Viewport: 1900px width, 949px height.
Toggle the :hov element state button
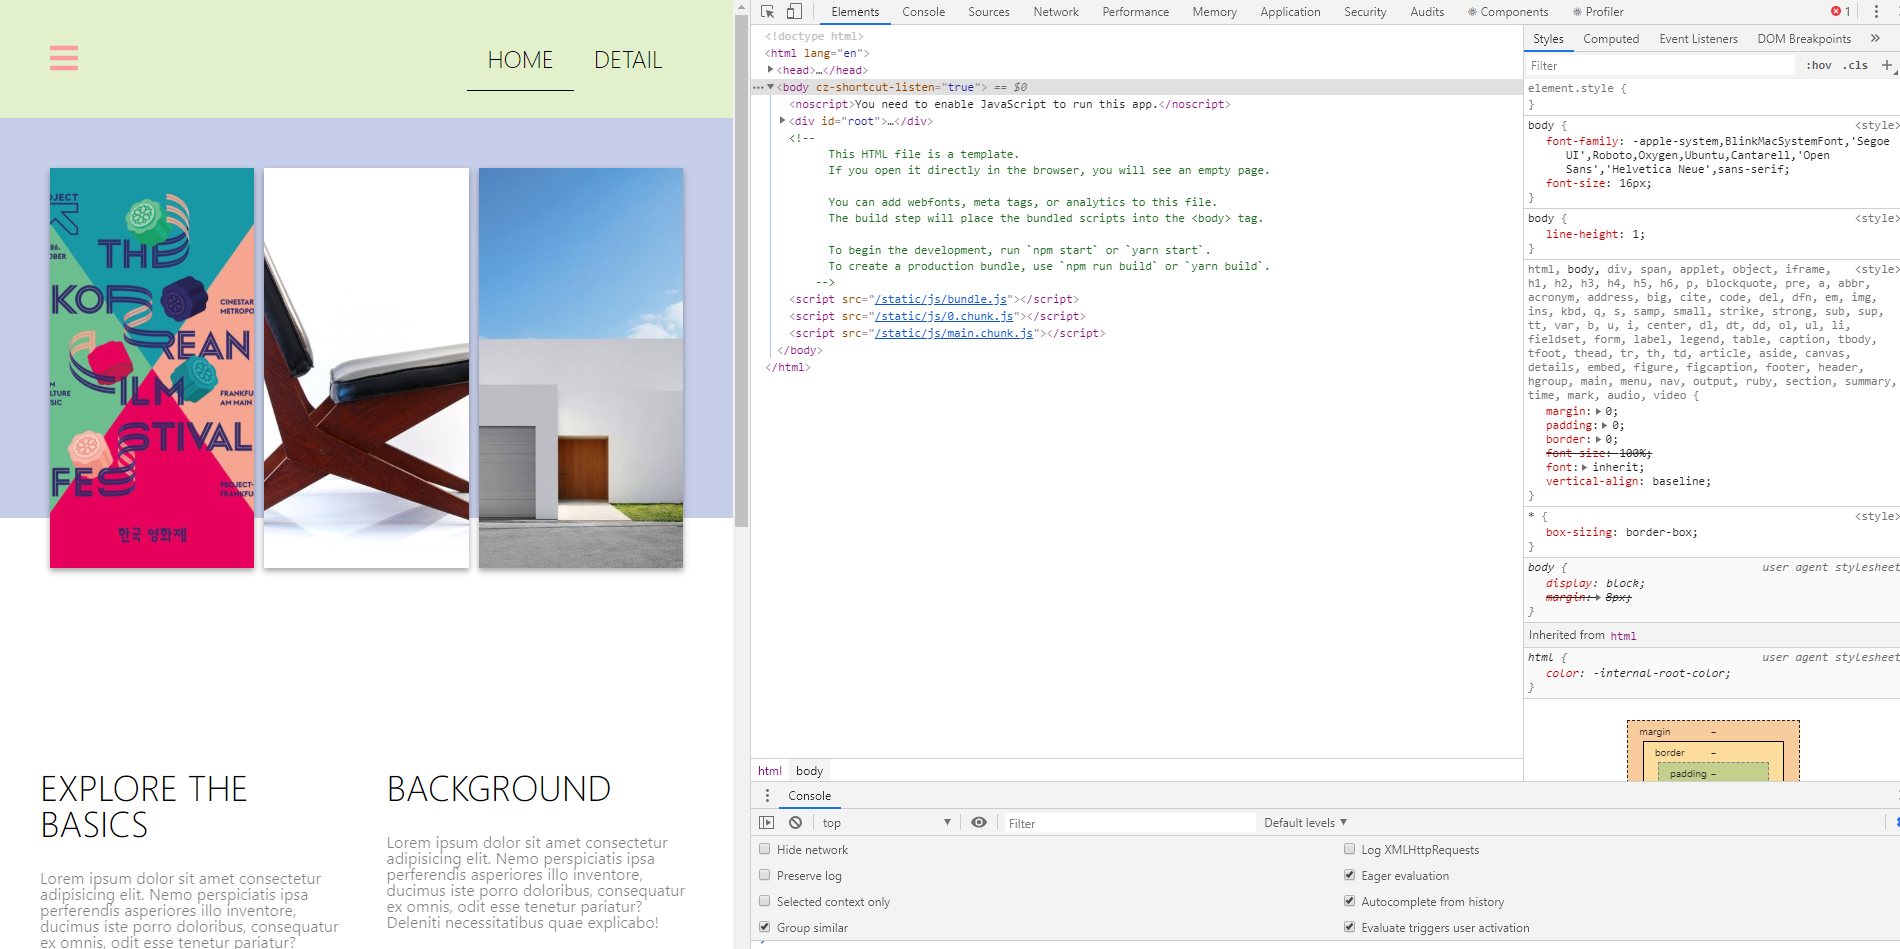click(x=1819, y=65)
